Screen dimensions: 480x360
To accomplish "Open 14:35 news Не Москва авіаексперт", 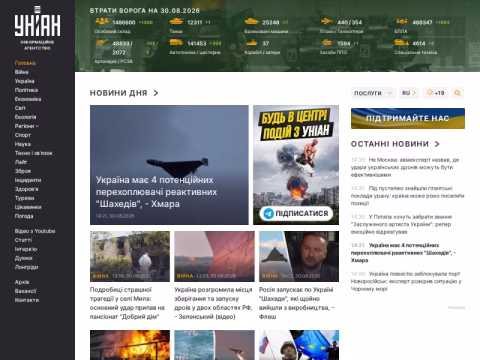I will tap(405, 167).
